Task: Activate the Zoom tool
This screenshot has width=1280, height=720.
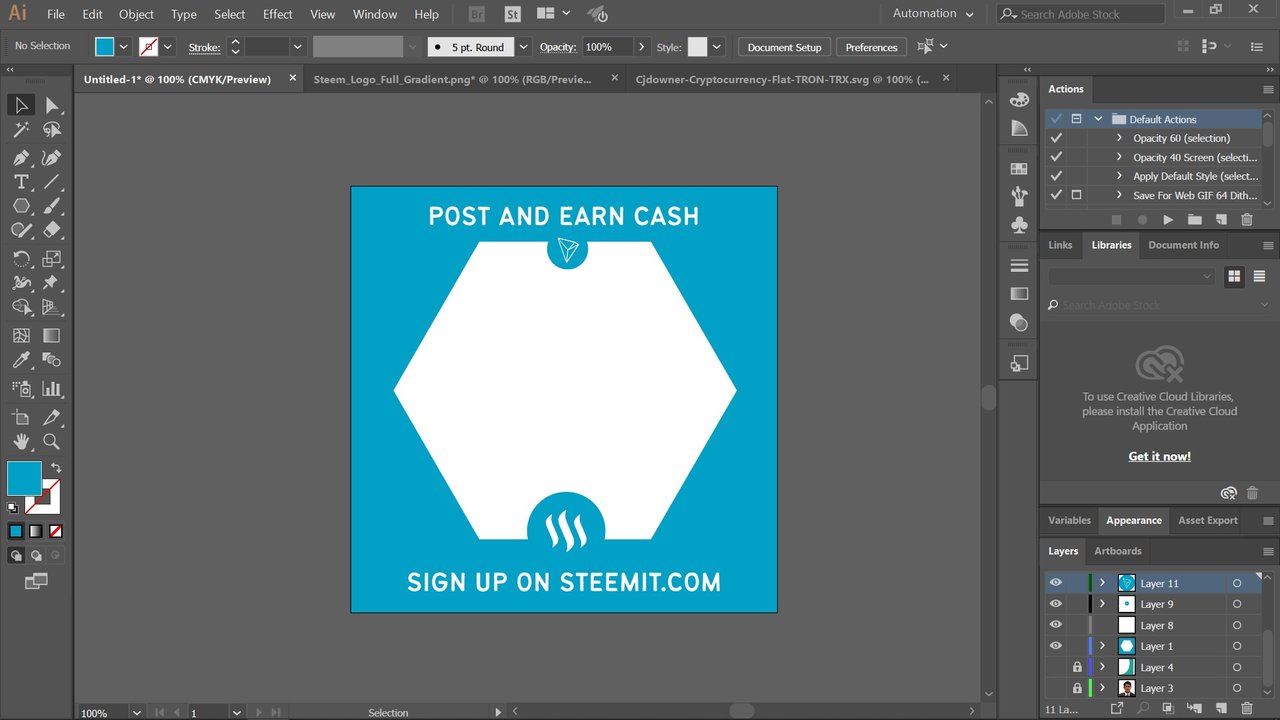Action: pos(52,441)
